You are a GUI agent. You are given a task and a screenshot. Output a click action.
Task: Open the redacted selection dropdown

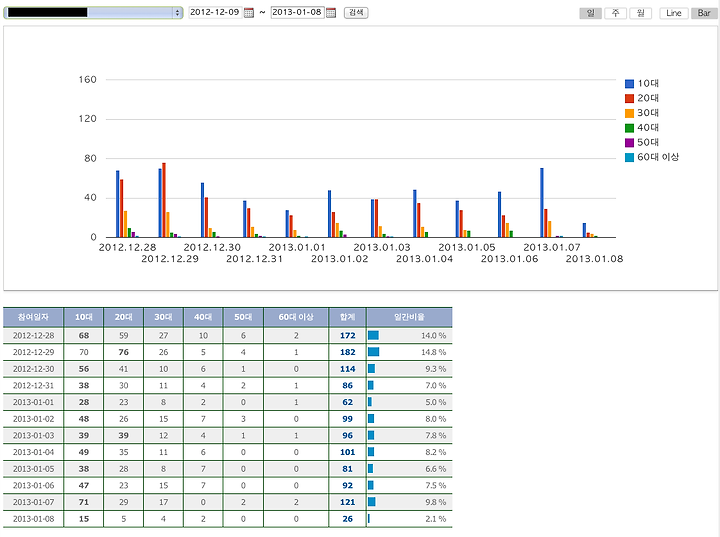click(x=94, y=12)
